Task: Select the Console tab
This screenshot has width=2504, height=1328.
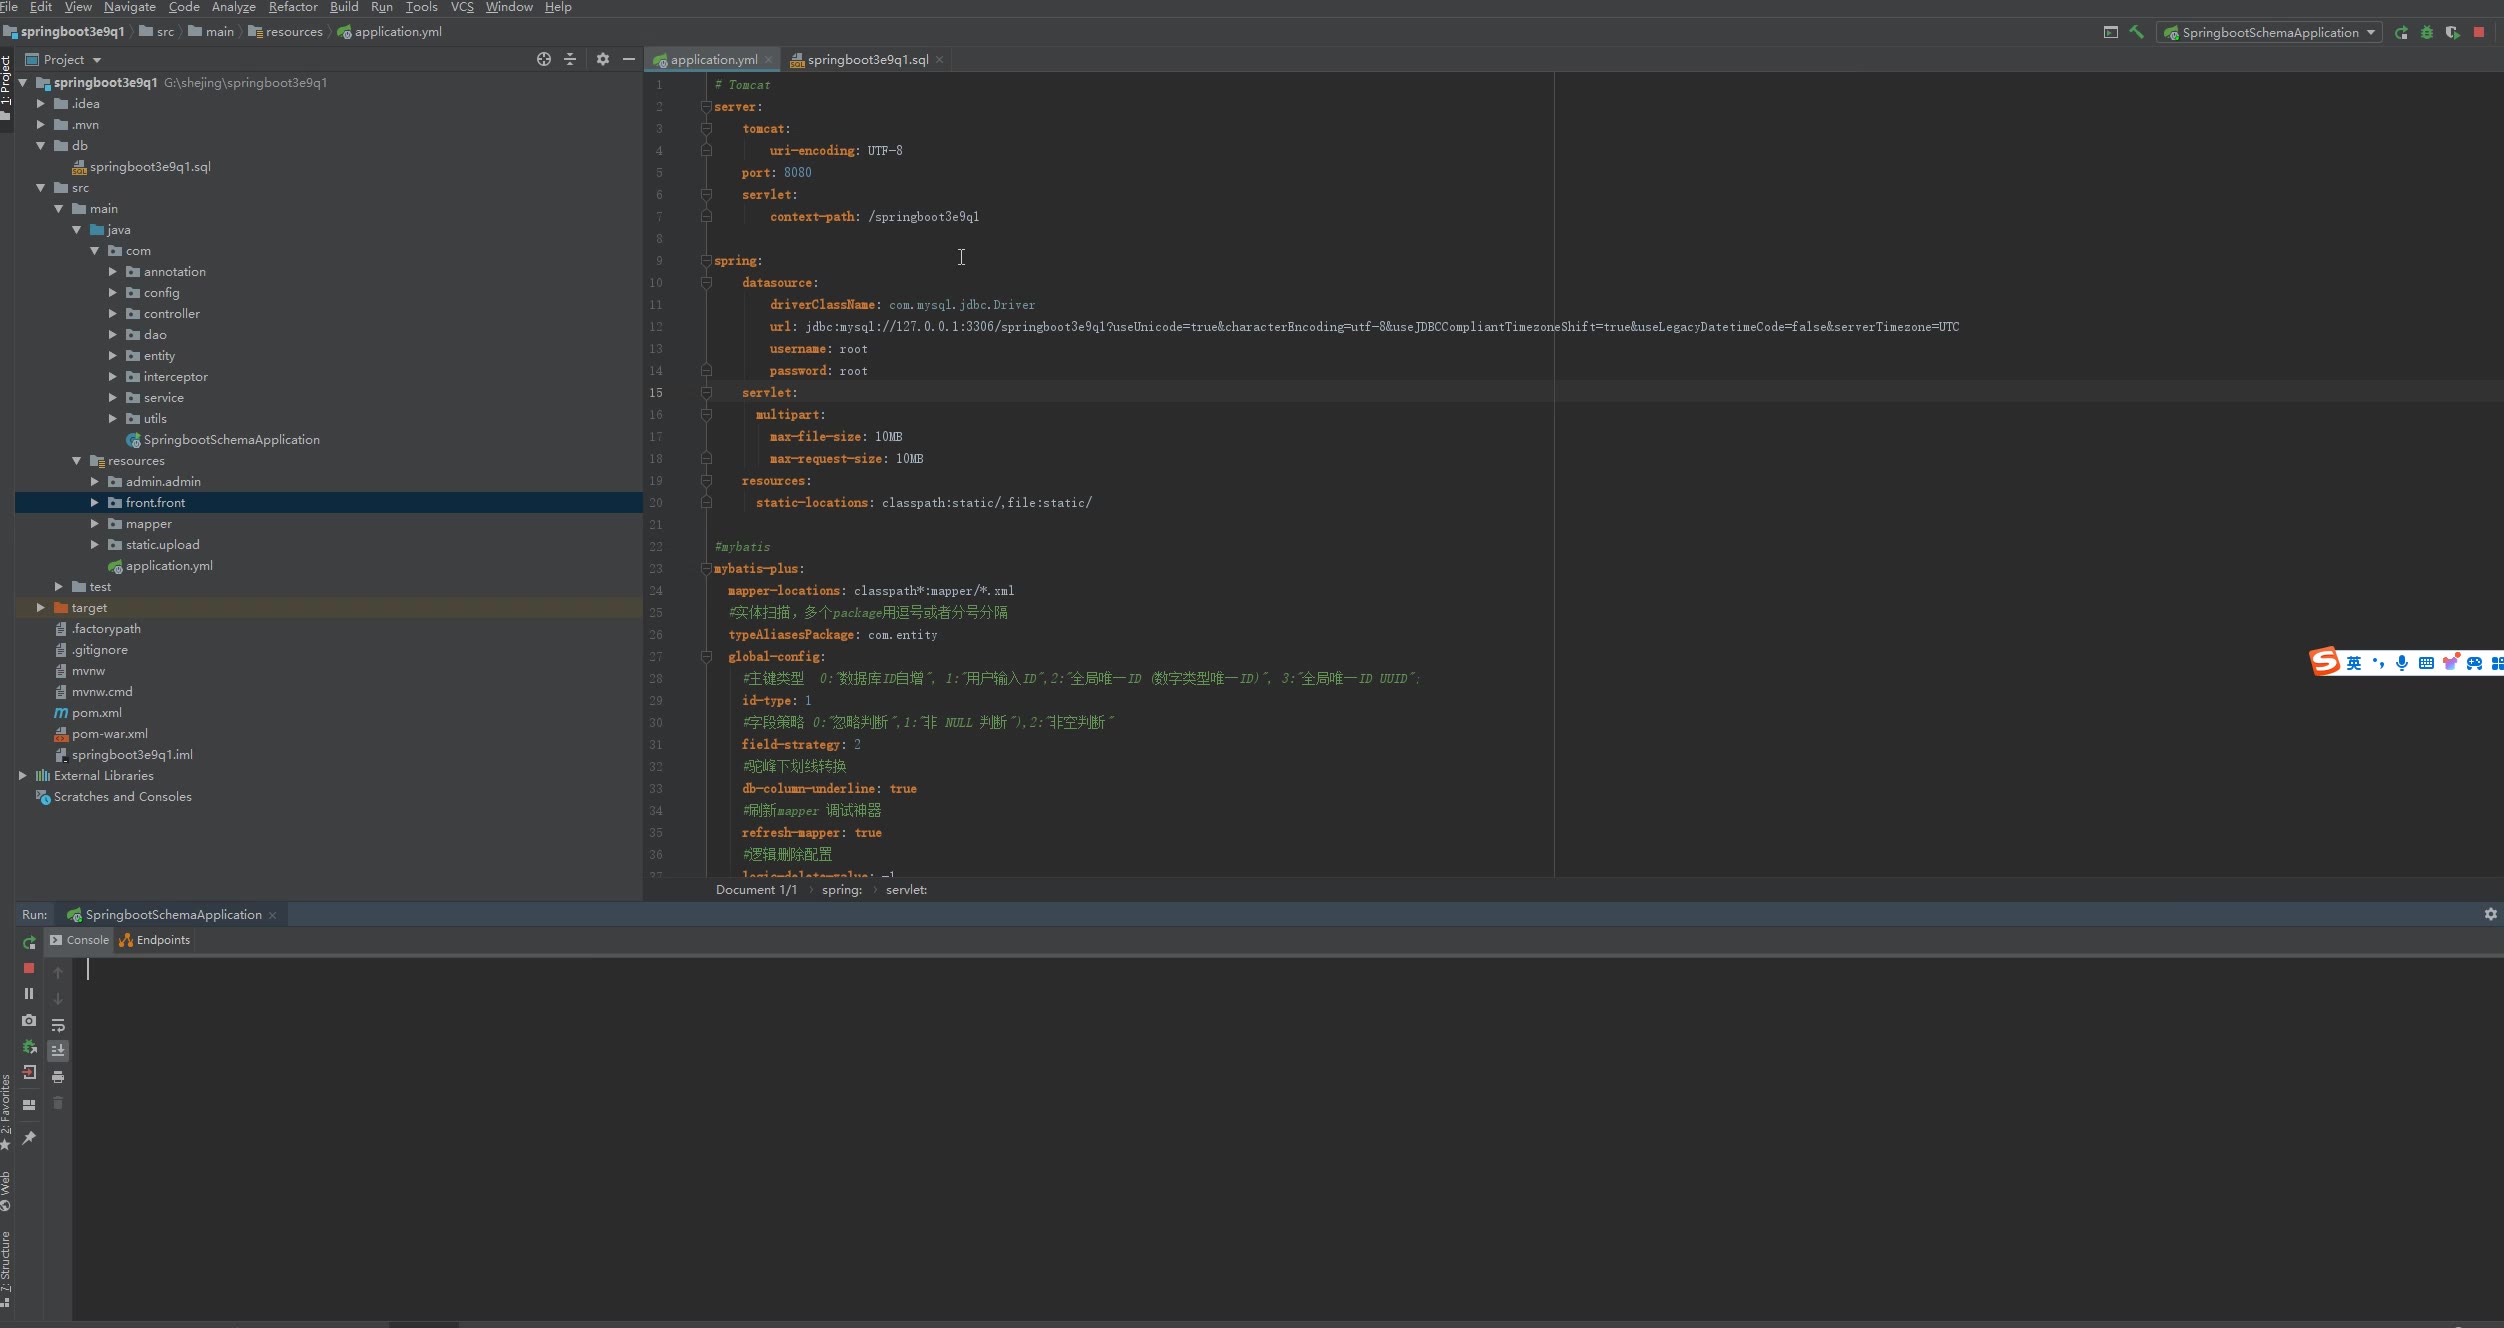Action: [79, 940]
